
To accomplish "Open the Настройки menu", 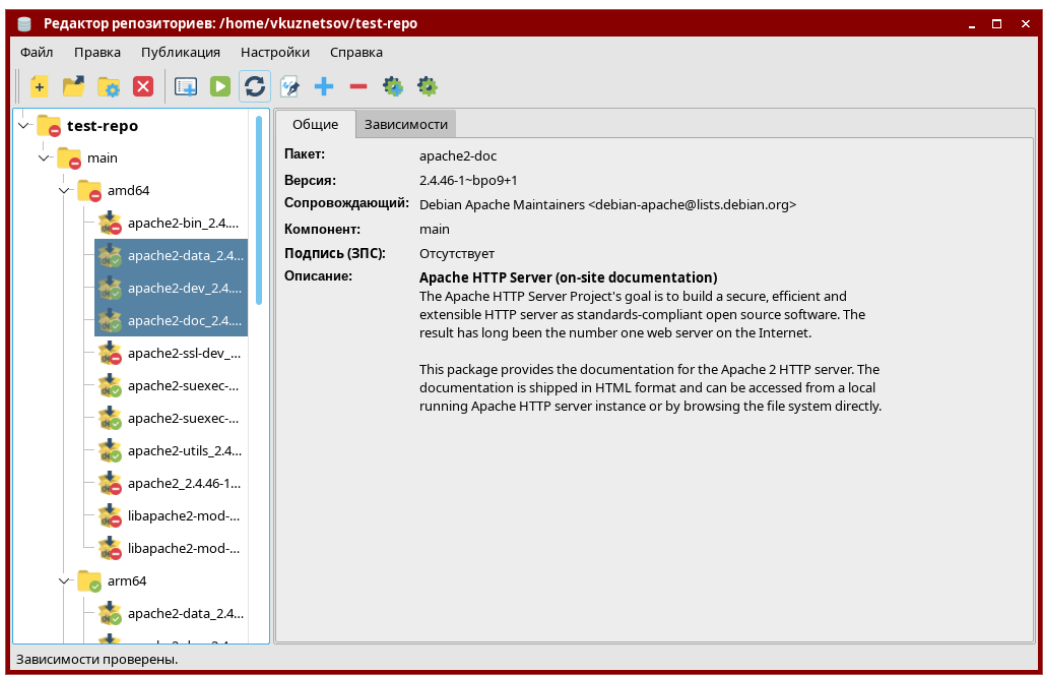I will tap(275, 52).
